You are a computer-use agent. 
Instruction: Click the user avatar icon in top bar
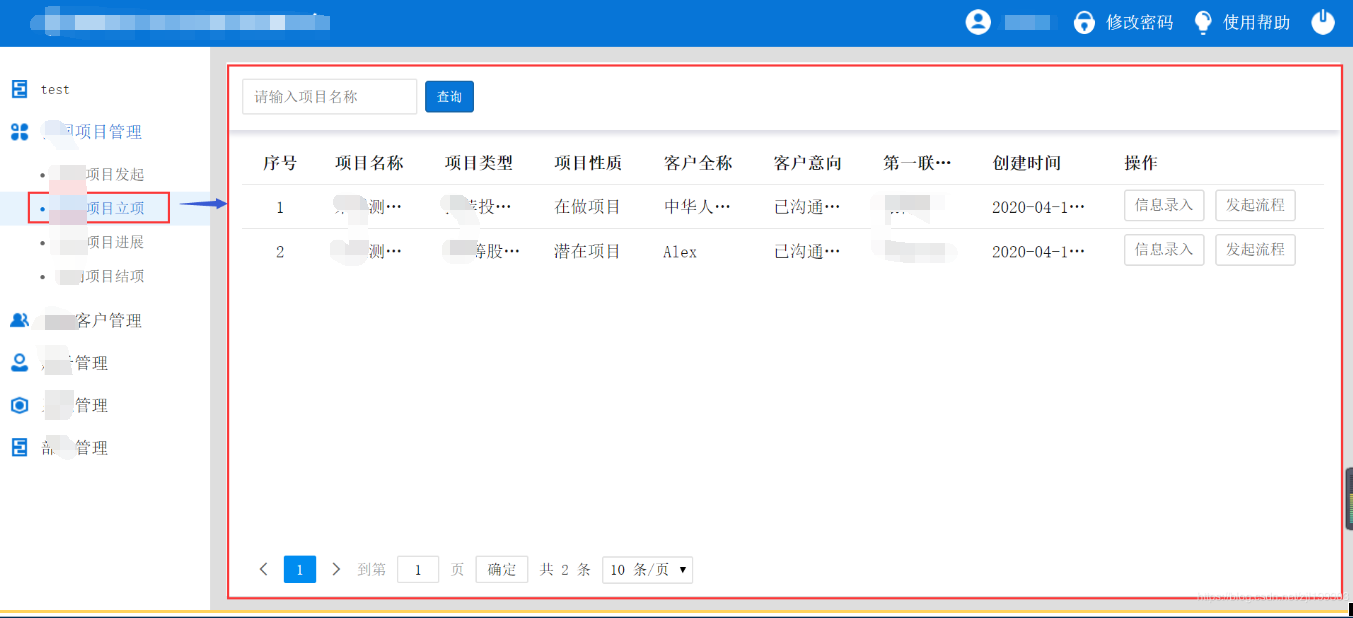pos(978,21)
